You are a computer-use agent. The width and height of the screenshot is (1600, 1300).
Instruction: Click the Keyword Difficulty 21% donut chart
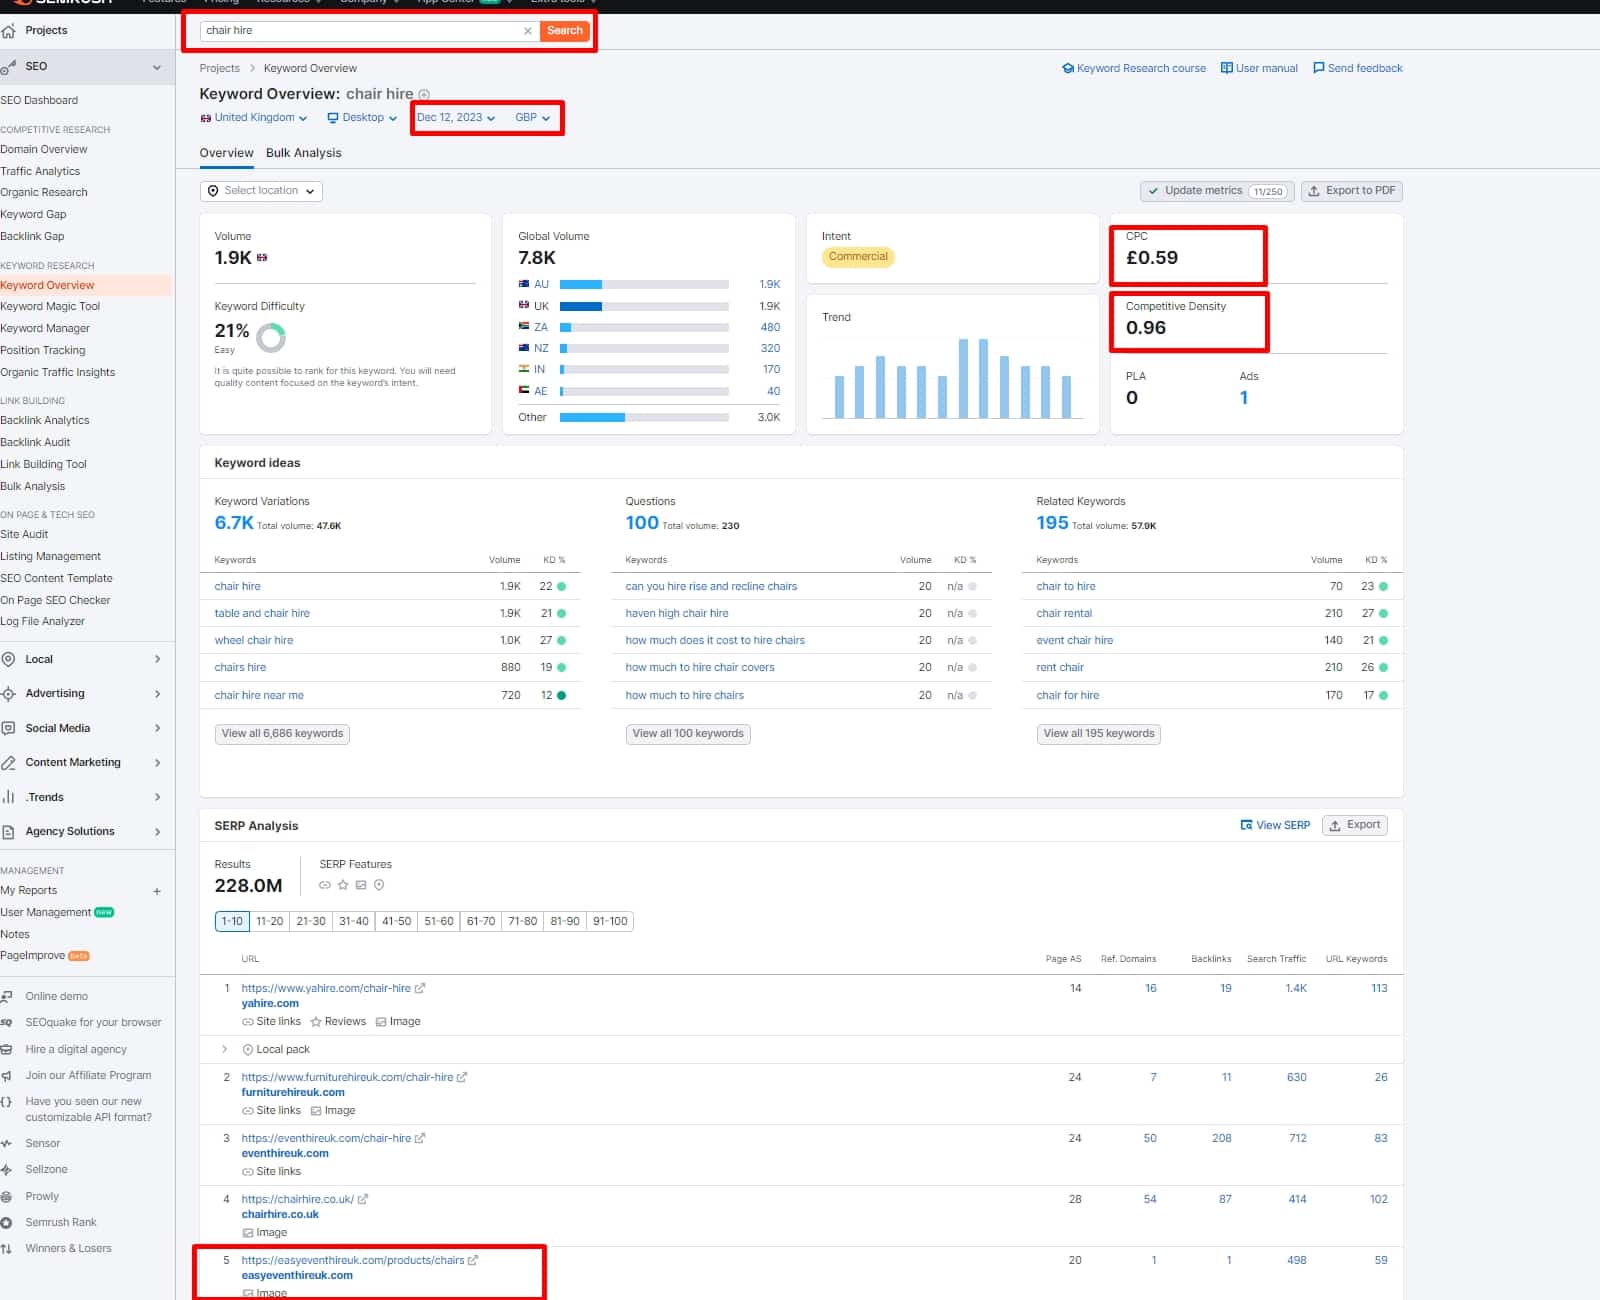pyautogui.click(x=271, y=339)
